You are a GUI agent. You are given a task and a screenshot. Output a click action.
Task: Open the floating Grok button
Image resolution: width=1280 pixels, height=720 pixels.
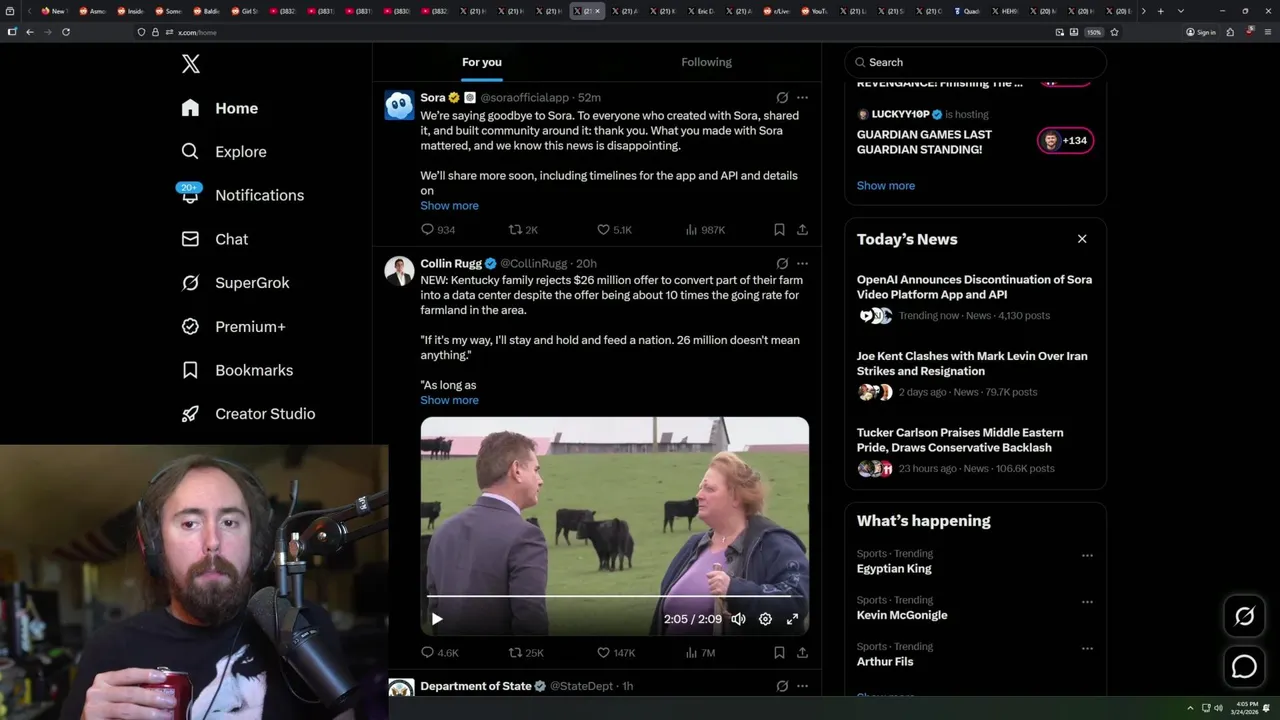point(1244,617)
